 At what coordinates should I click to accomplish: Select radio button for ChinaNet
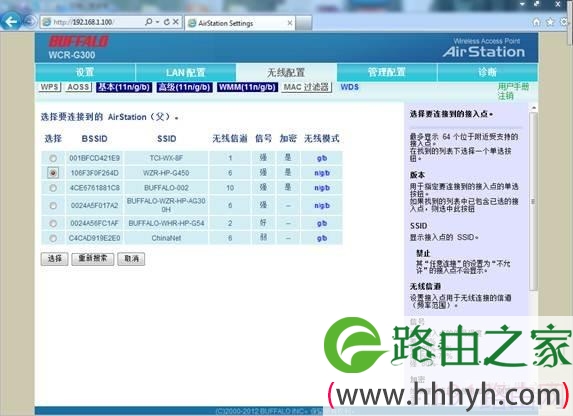pyautogui.click(x=53, y=238)
